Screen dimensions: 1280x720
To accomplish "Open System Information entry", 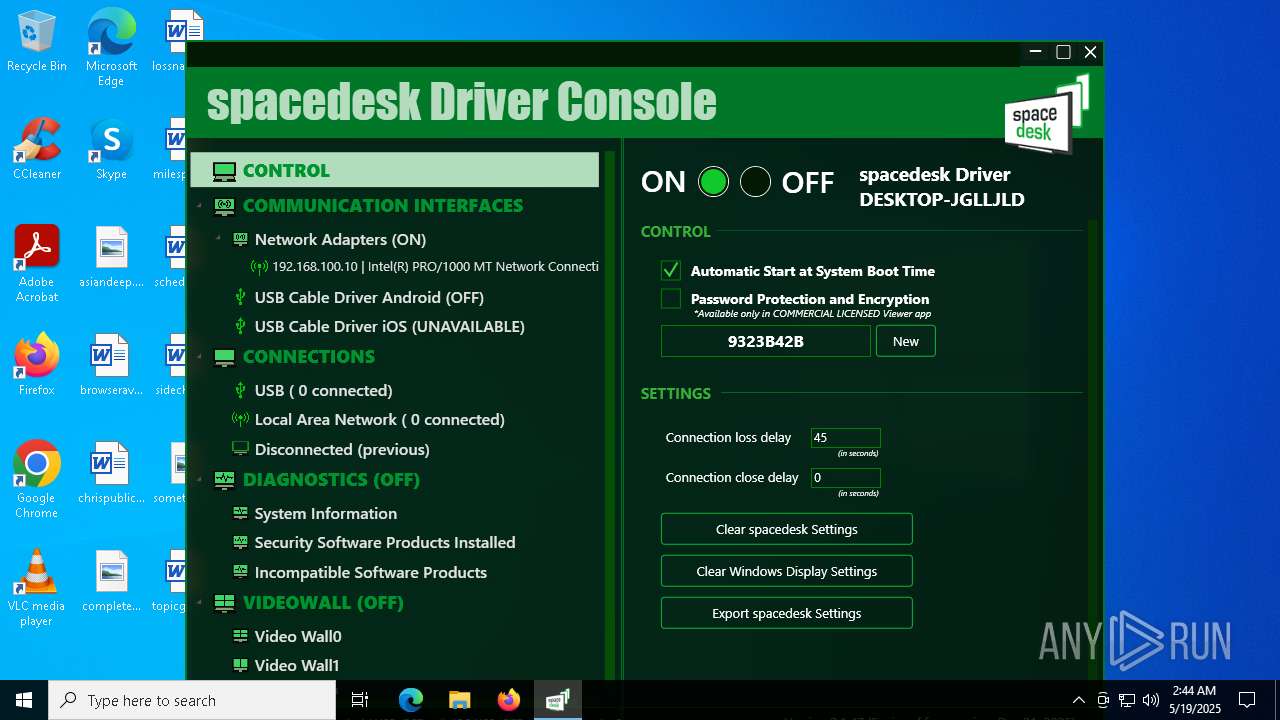I will click(x=325, y=513).
